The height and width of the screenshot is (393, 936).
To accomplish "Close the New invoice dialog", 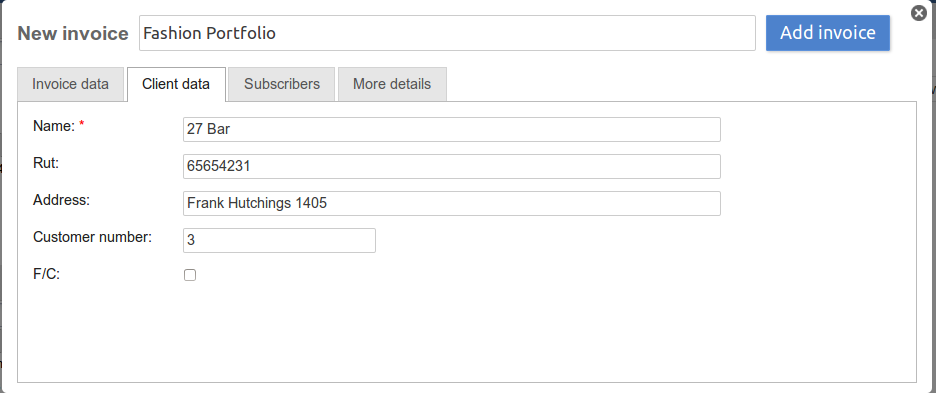I will click(x=919, y=13).
